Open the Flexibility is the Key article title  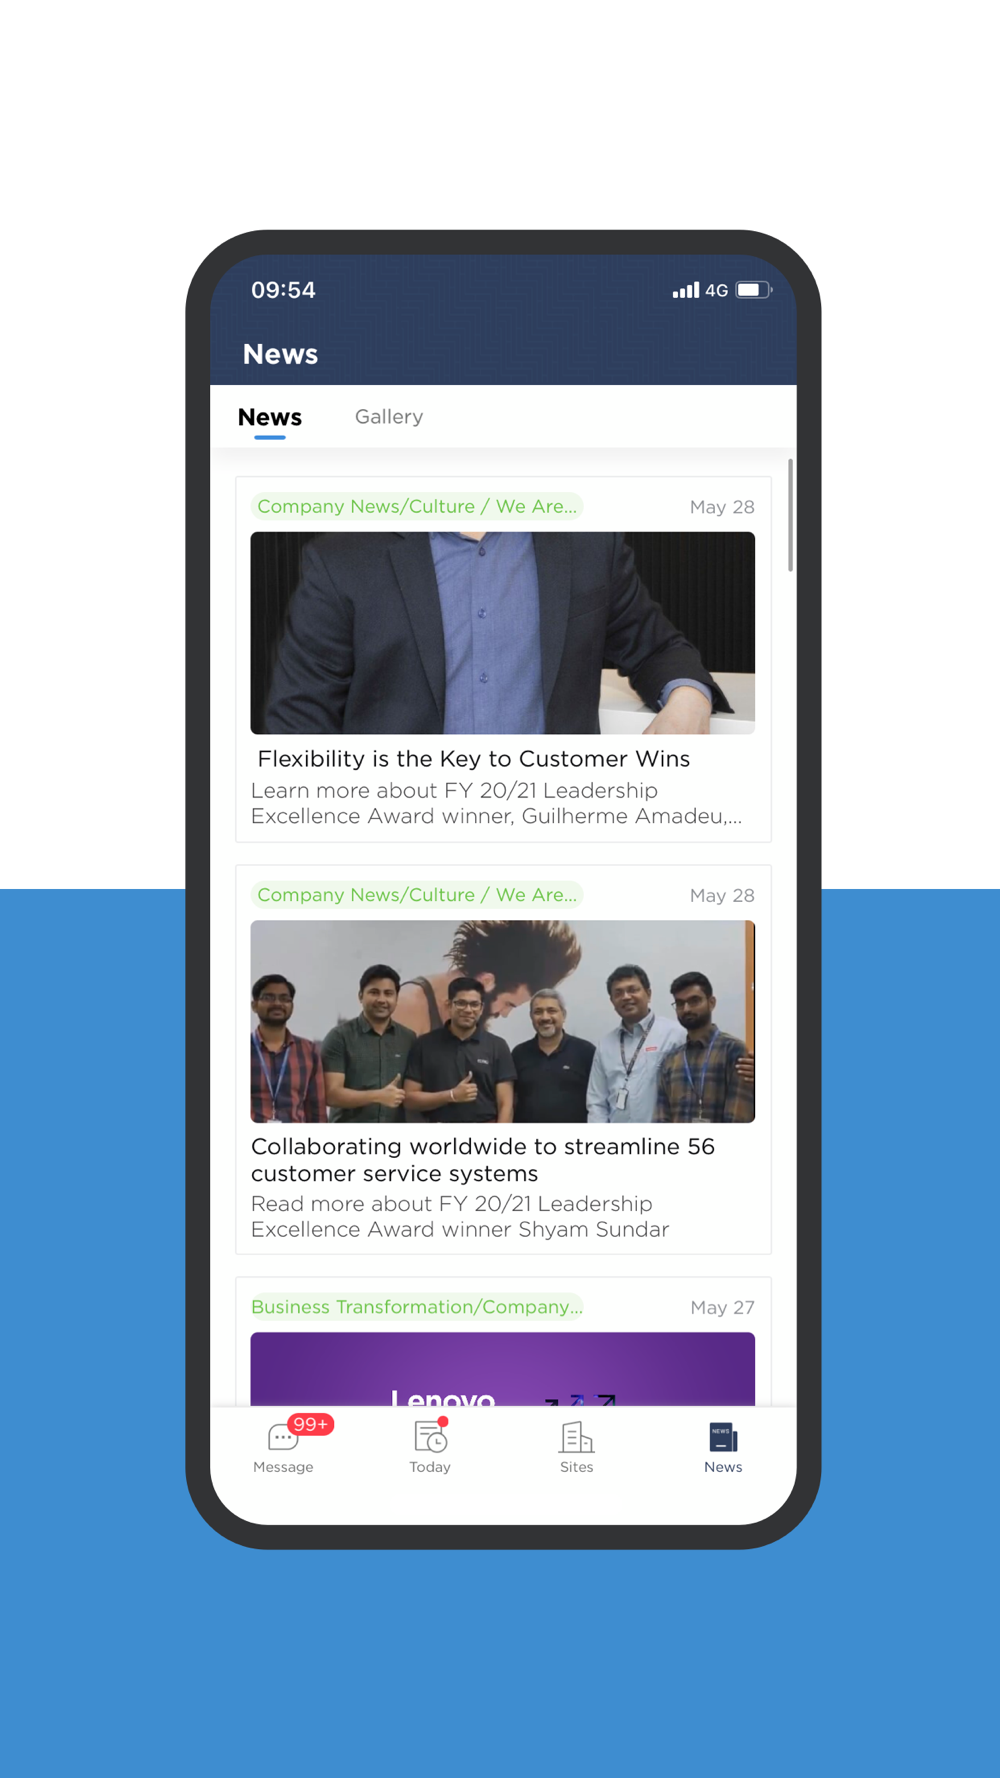[474, 759]
